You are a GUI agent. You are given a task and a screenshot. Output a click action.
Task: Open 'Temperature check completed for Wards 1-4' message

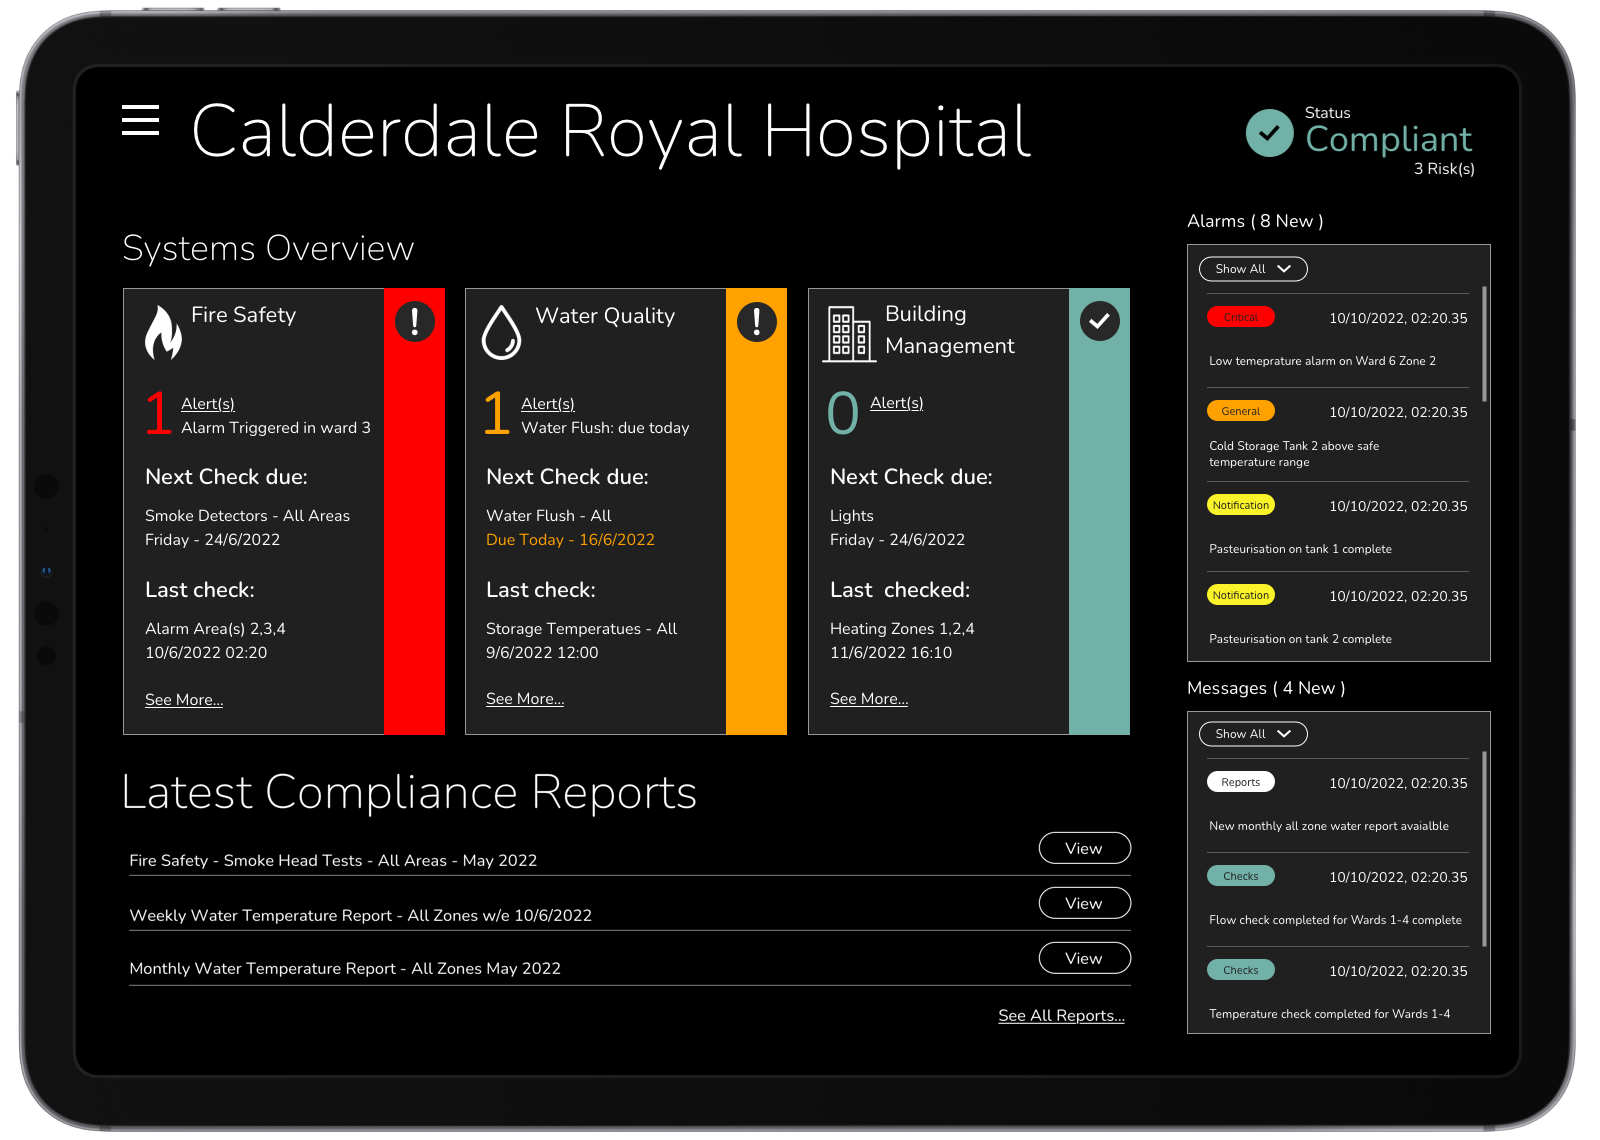[1329, 1014]
